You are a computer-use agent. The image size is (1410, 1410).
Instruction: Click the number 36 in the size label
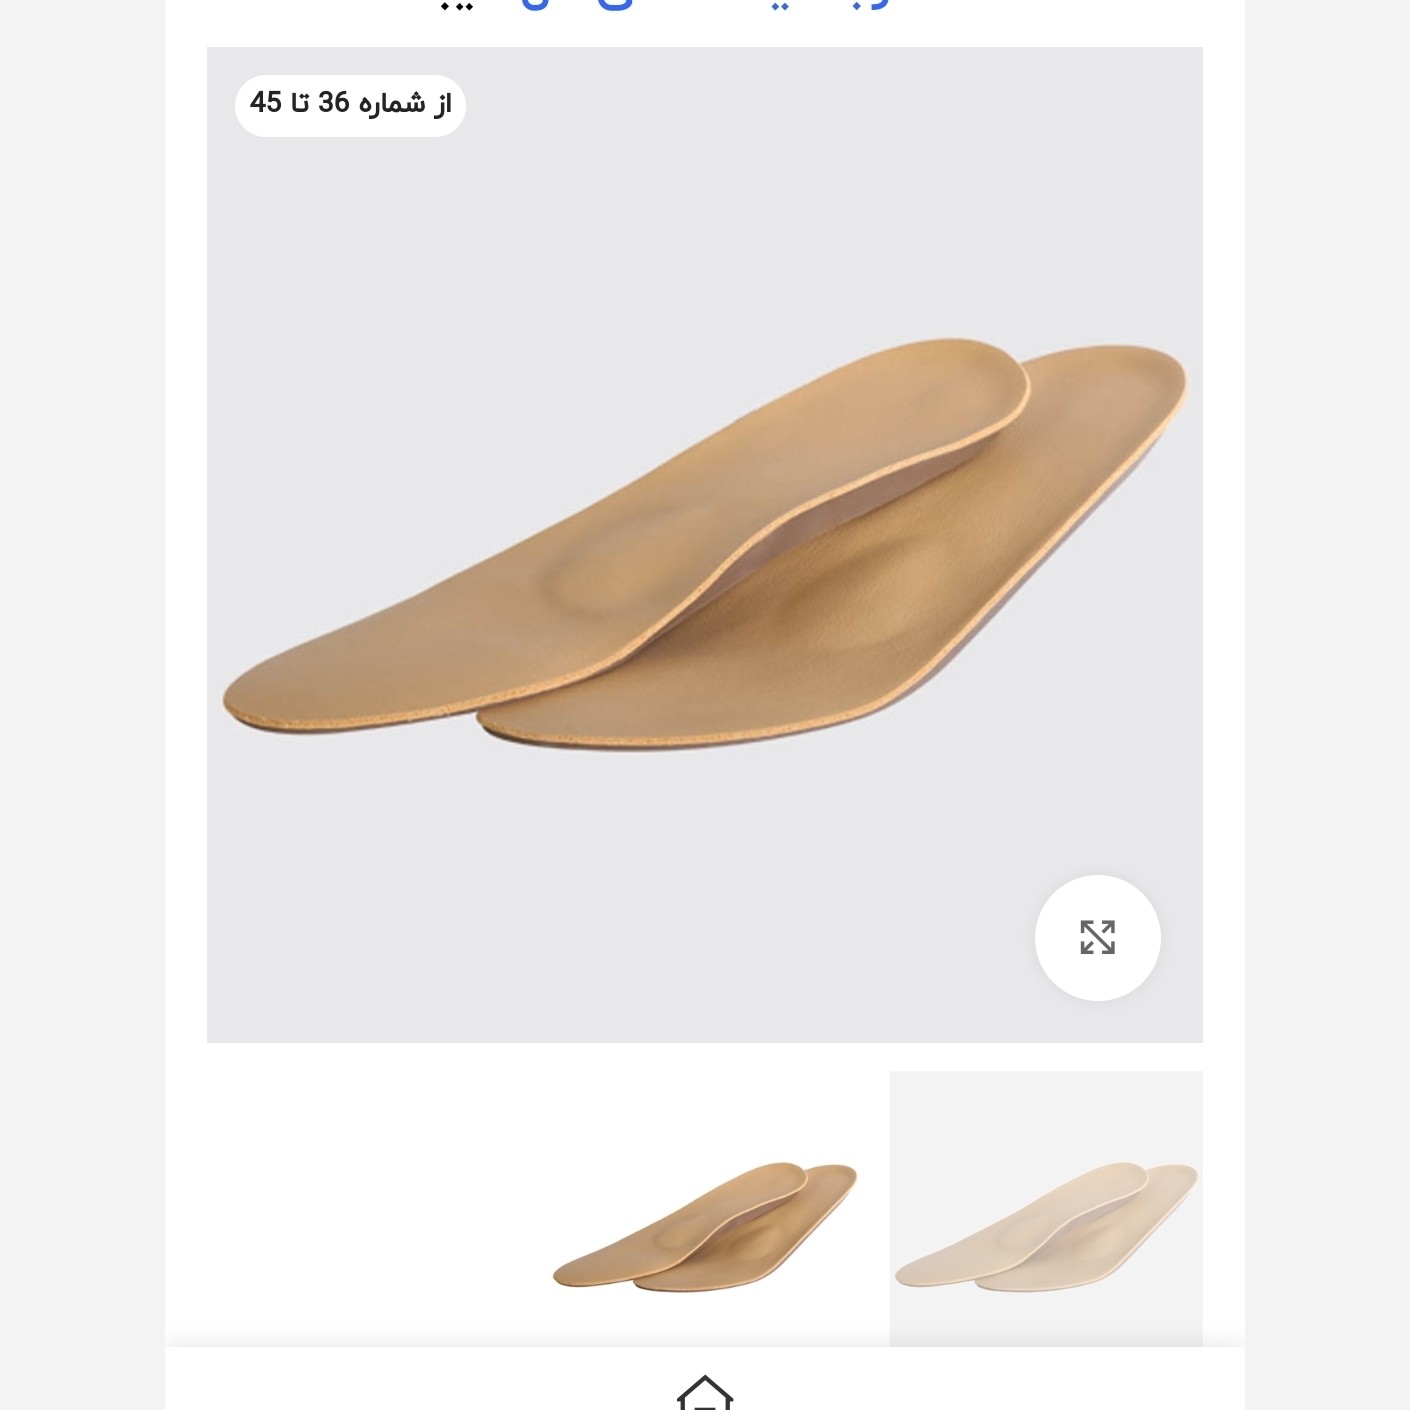(x=334, y=102)
